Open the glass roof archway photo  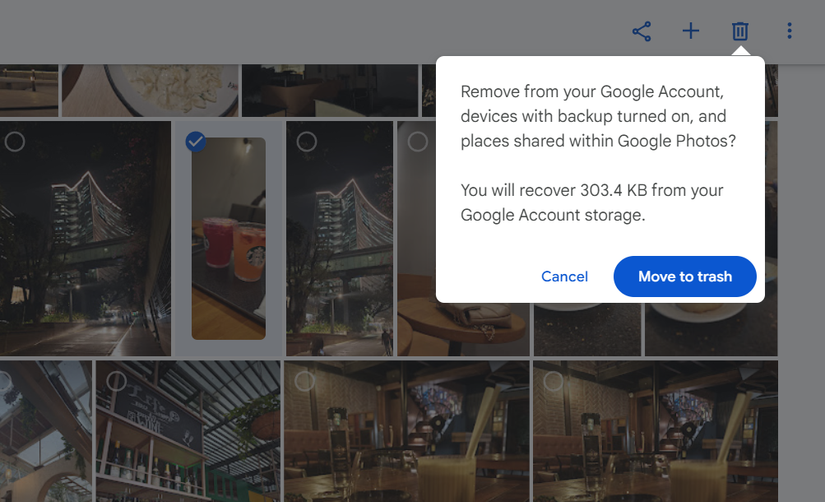pyautogui.click(x=46, y=431)
